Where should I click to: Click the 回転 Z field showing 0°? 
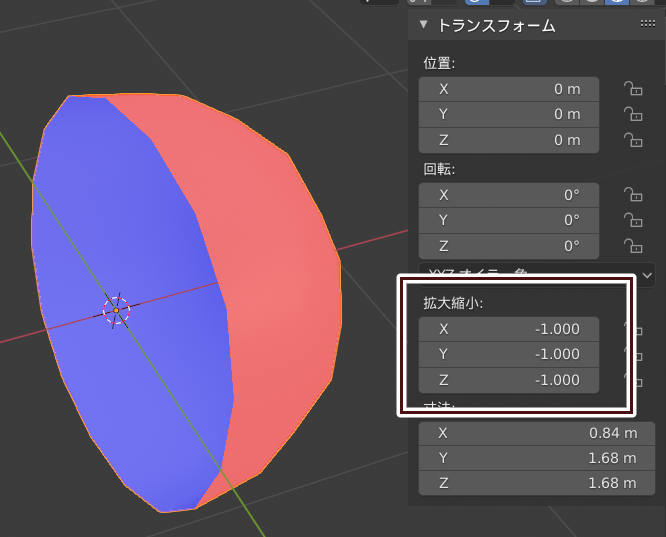(x=508, y=246)
